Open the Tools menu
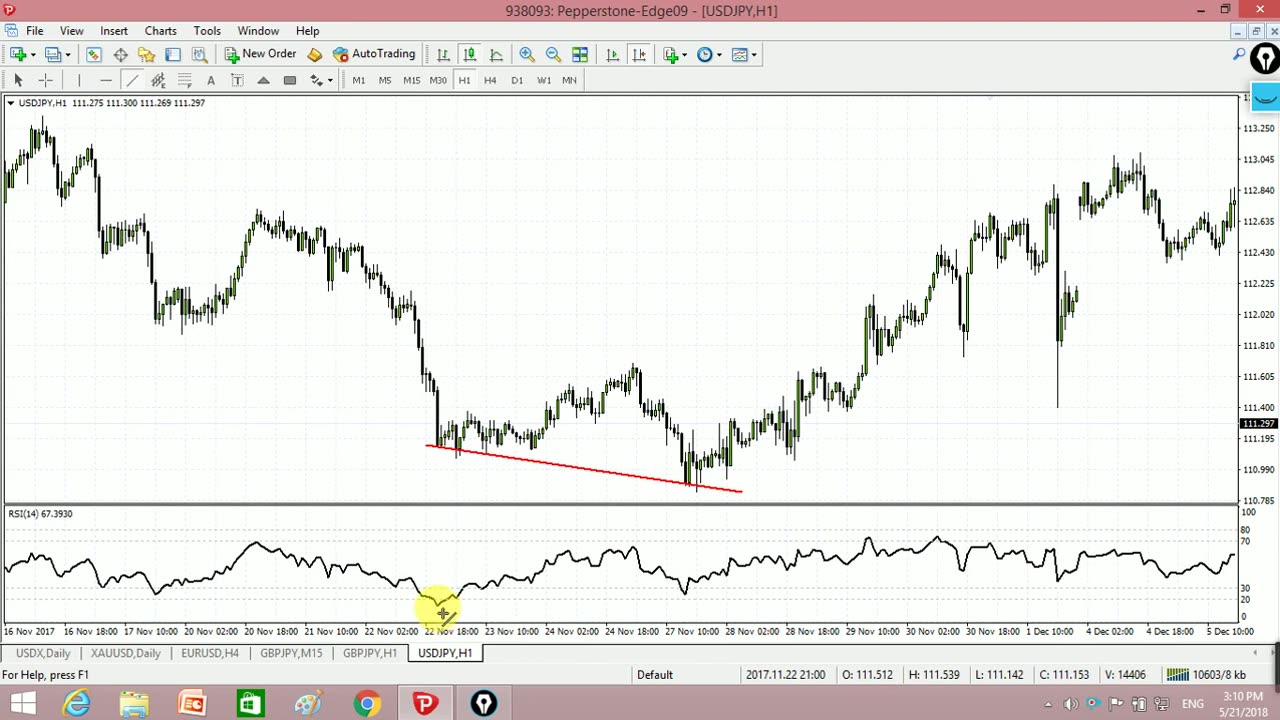 (207, 31)
